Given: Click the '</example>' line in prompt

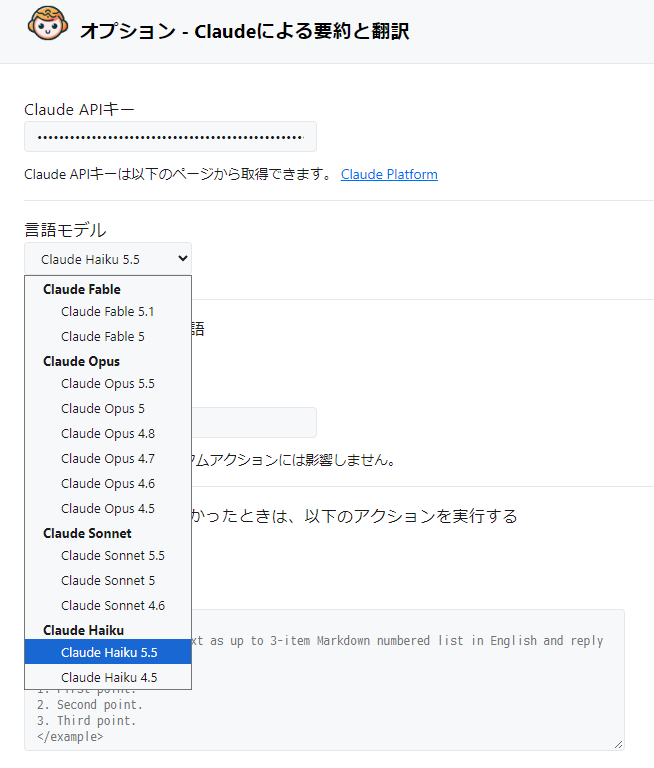Looking at the screenshot, I should pyautogui.click(x=70, y=737).
